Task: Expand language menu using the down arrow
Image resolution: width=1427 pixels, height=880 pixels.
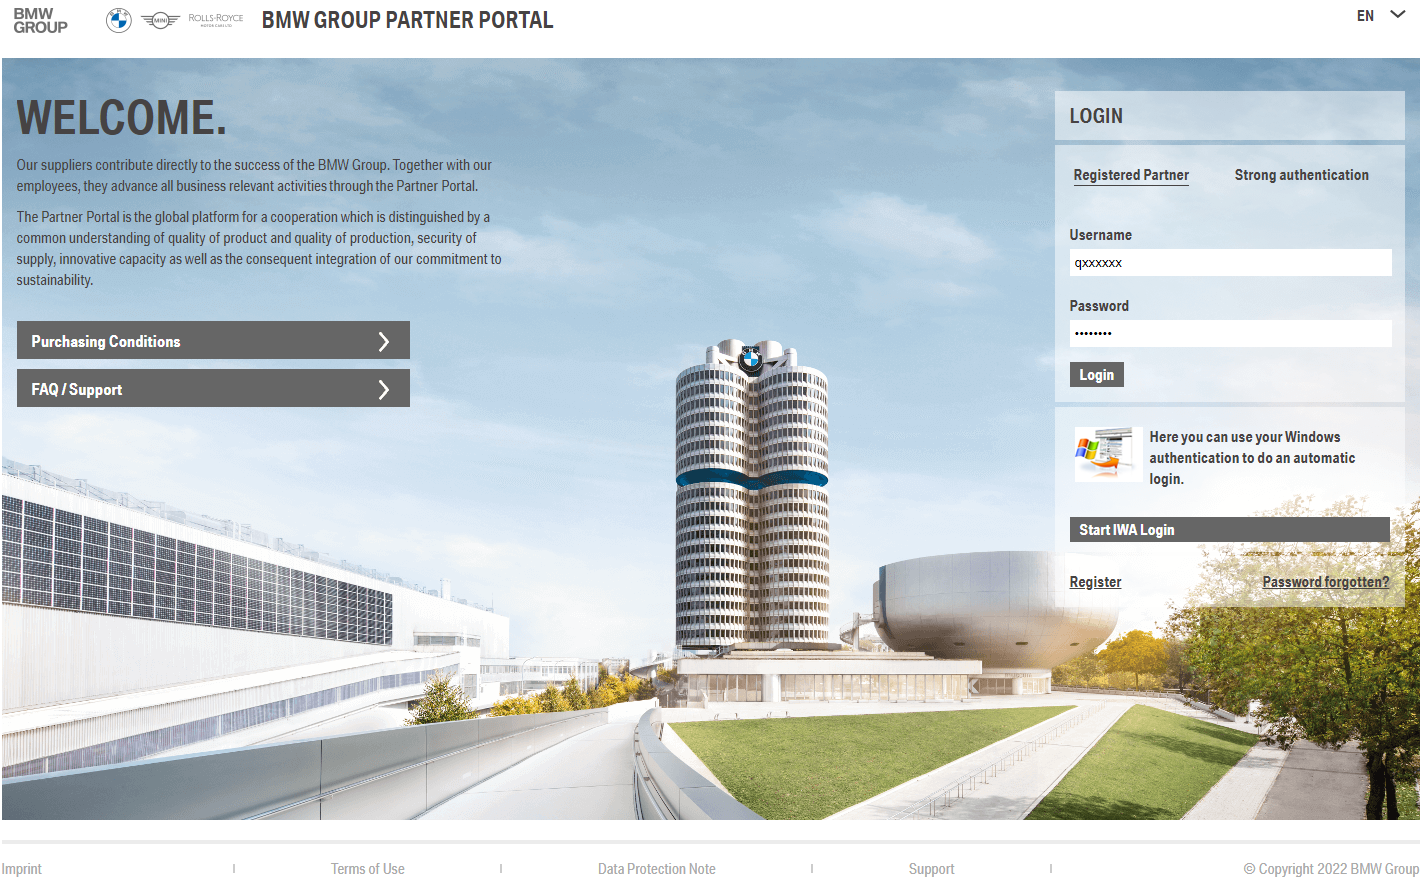Action: pos(1398,15)
